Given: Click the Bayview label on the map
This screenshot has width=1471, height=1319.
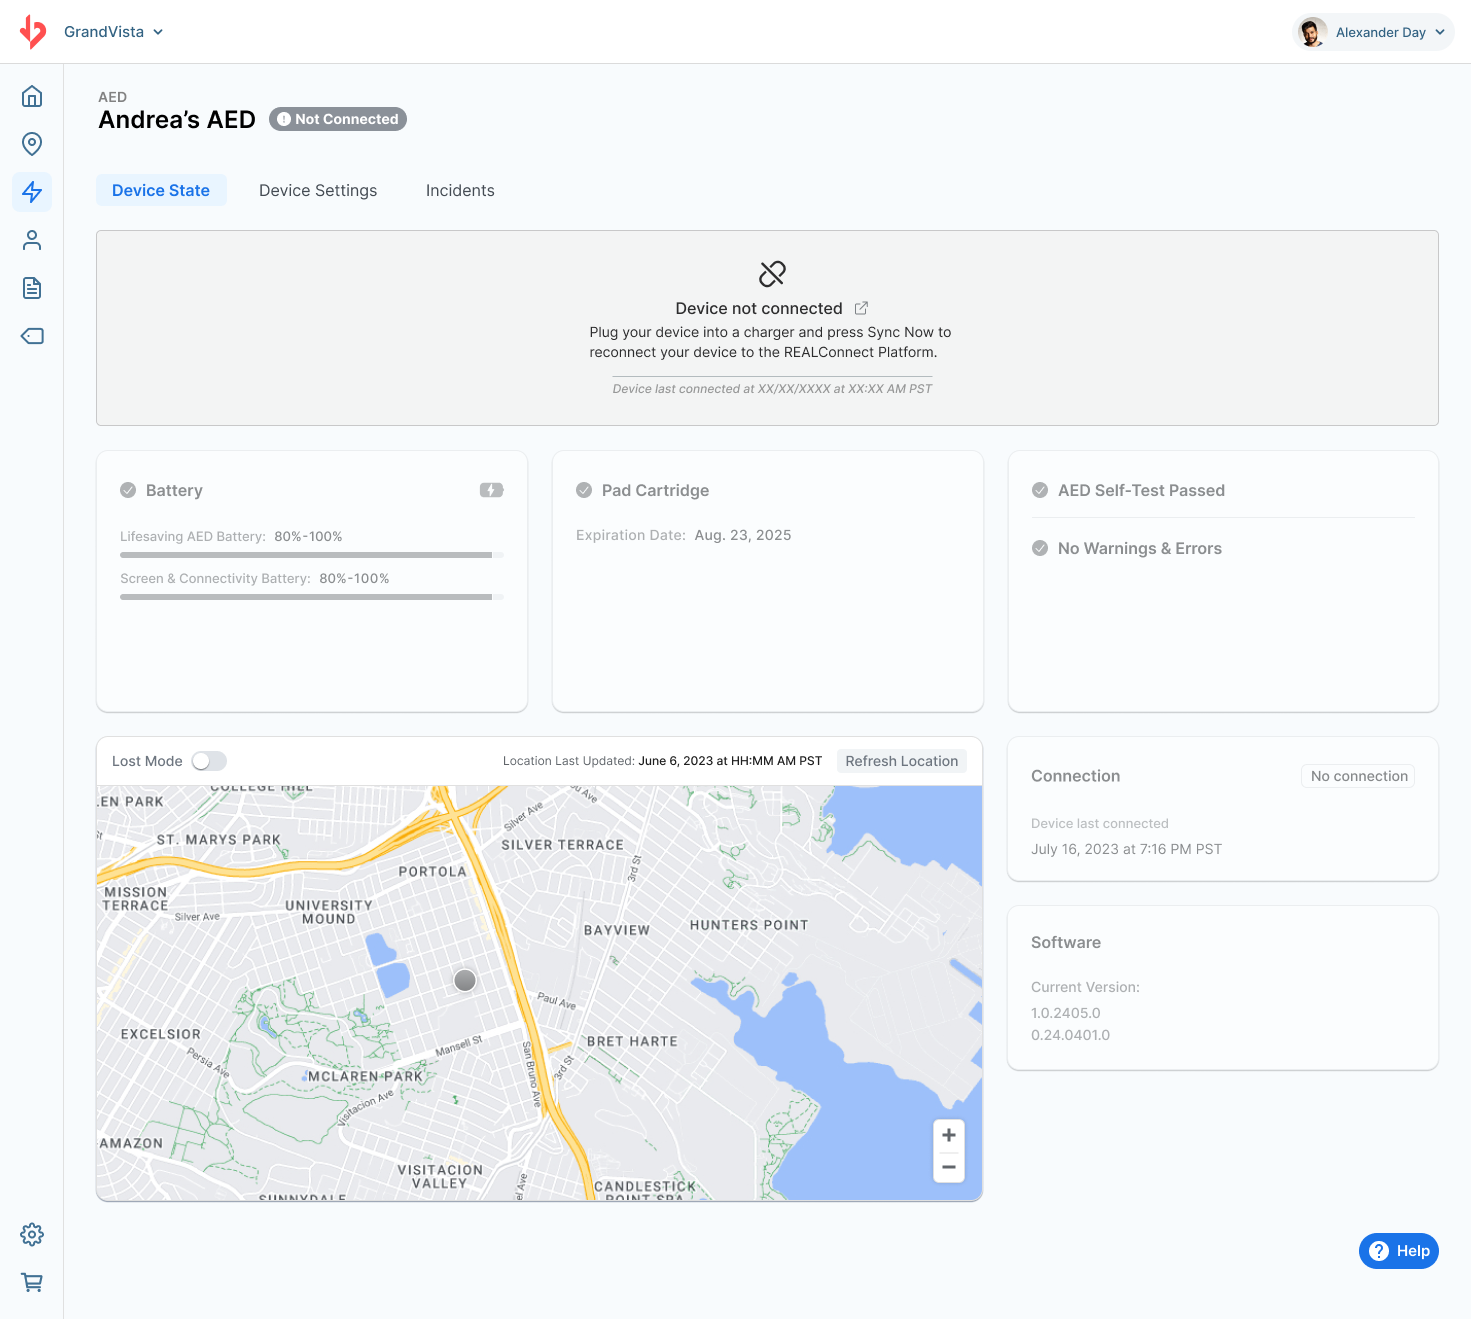Looking at the screenshot, I should (x=617, y=930).
